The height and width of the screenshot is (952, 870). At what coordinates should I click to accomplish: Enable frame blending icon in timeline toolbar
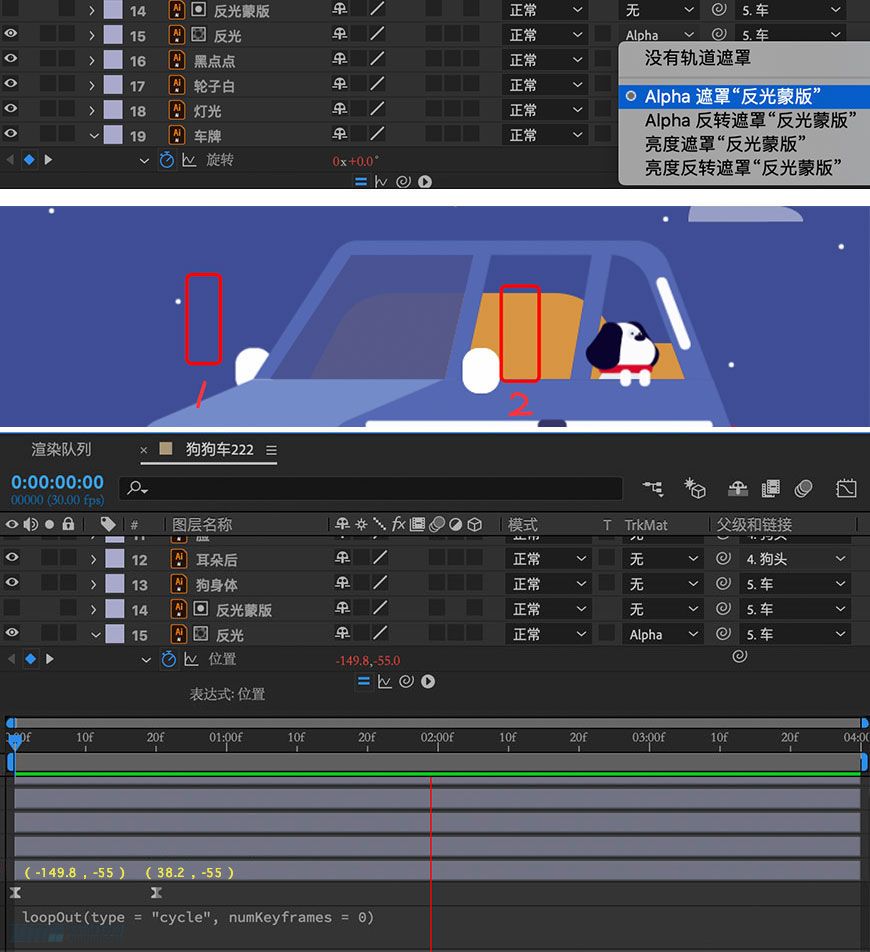[770, 488]
